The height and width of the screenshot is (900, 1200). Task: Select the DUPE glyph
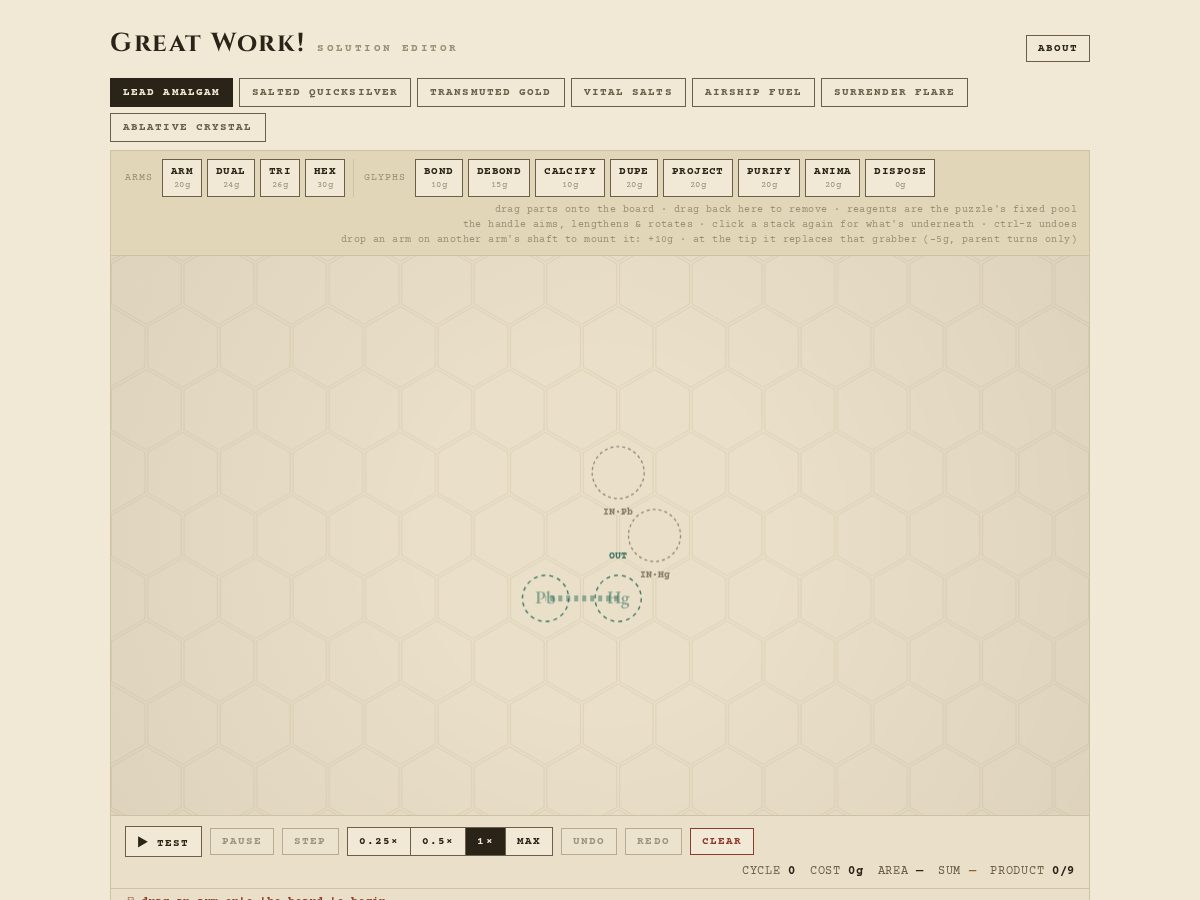click(634, 177)
